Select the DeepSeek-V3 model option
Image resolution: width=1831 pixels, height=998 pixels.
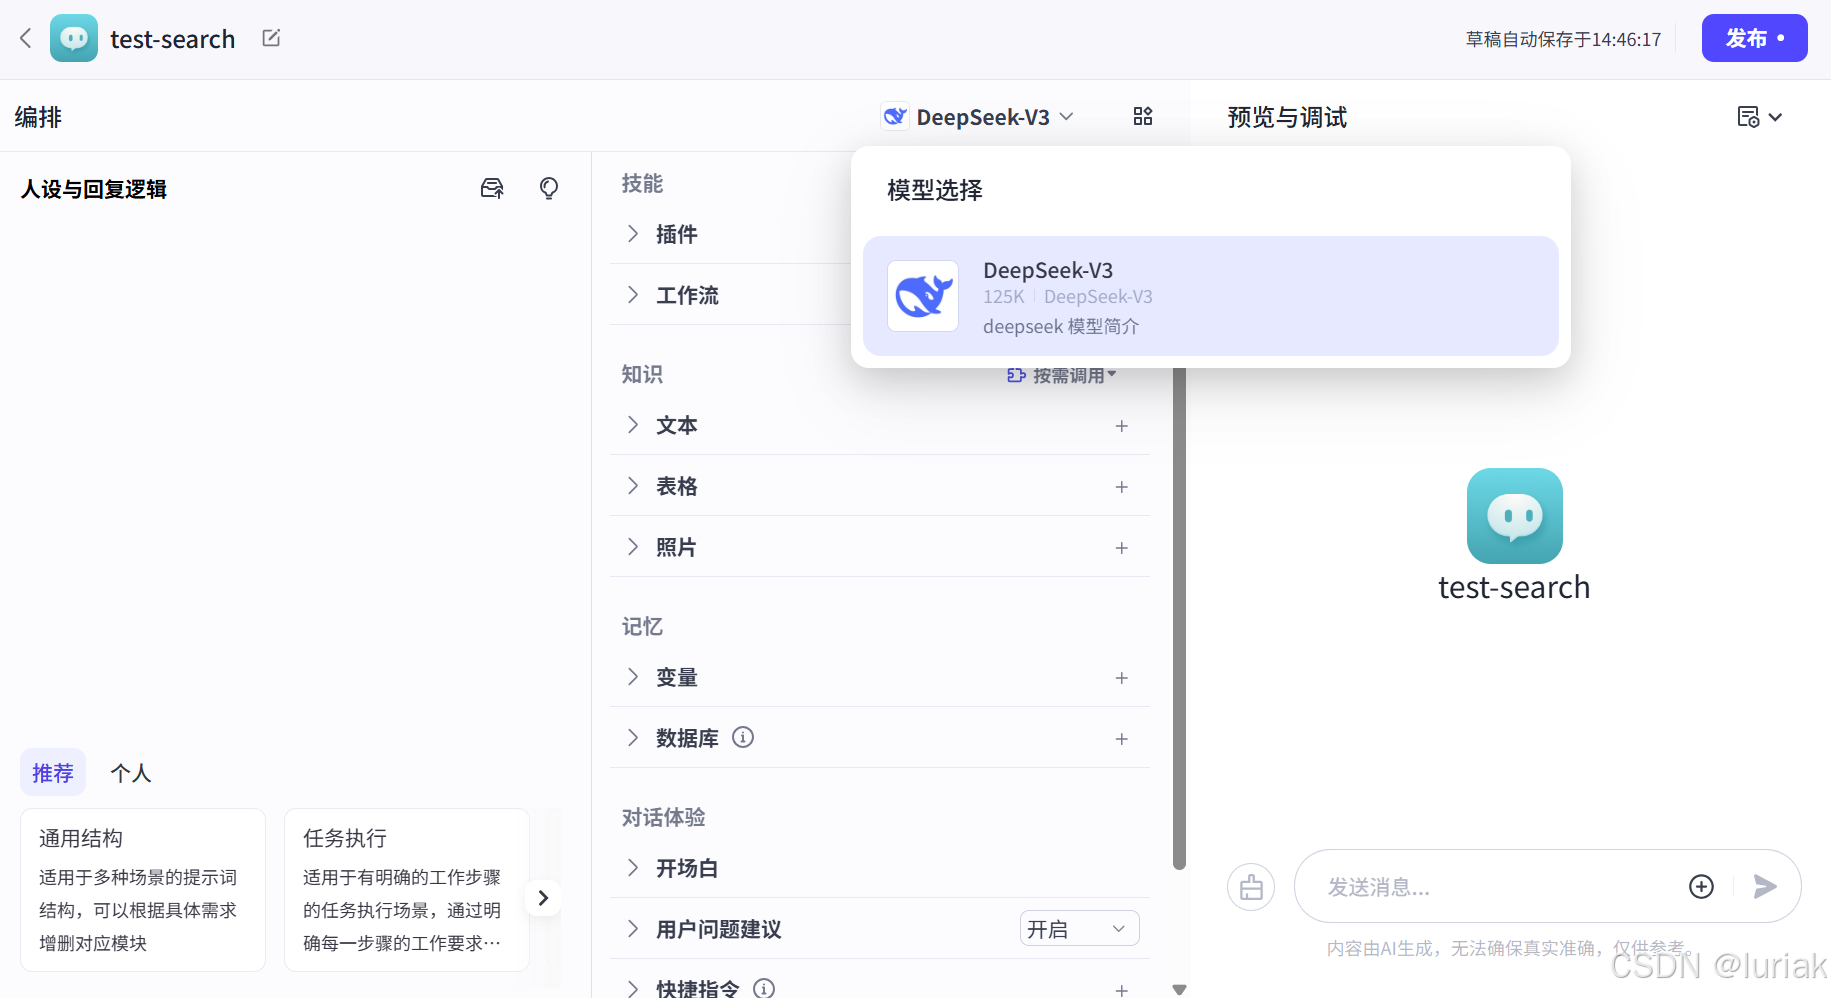coord(1210,296)
